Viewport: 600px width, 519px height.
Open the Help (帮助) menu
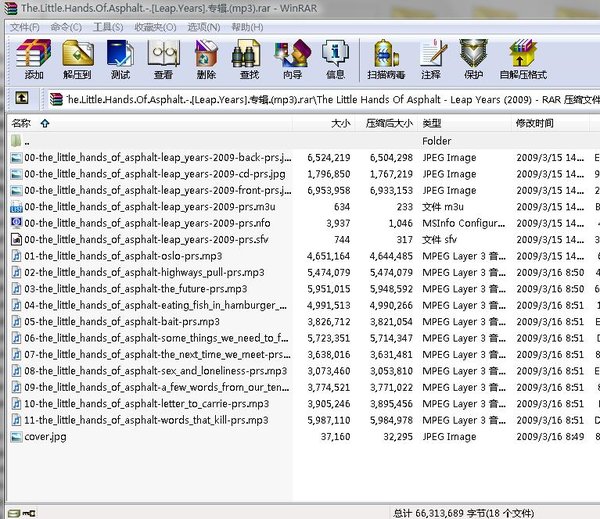point(247,27)
